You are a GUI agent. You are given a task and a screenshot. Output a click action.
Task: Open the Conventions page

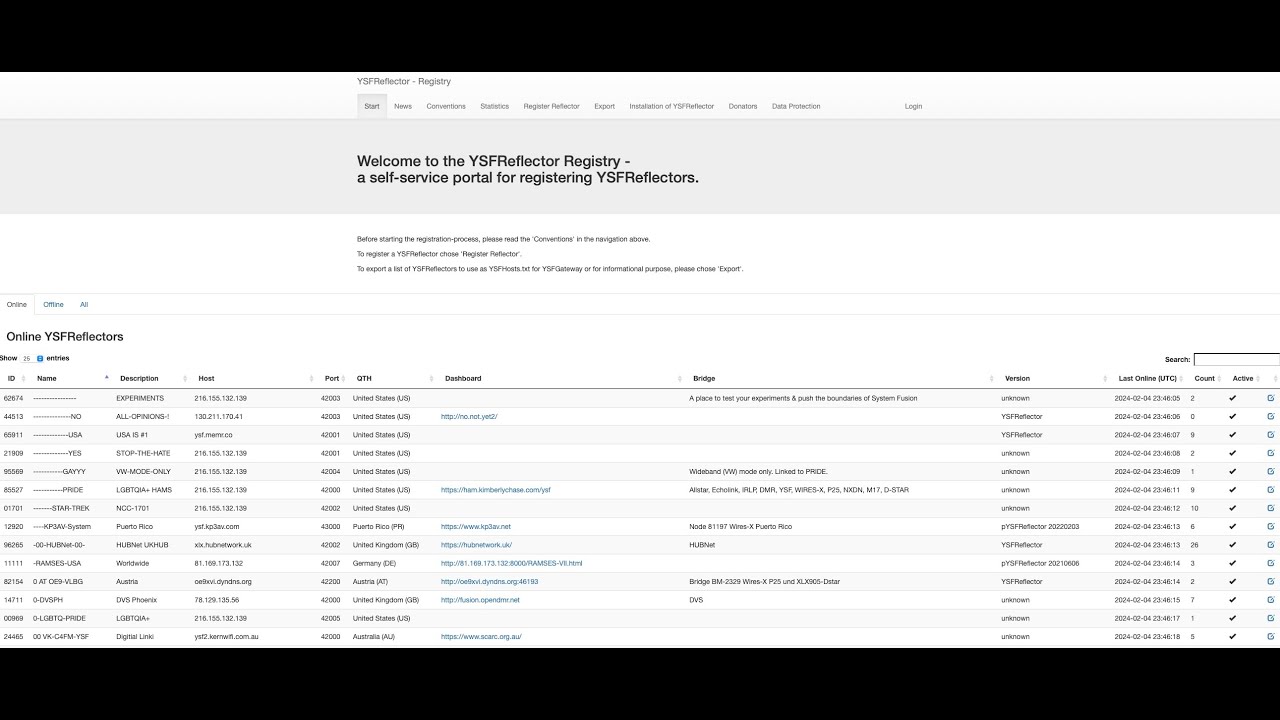[x=446, y=106]
